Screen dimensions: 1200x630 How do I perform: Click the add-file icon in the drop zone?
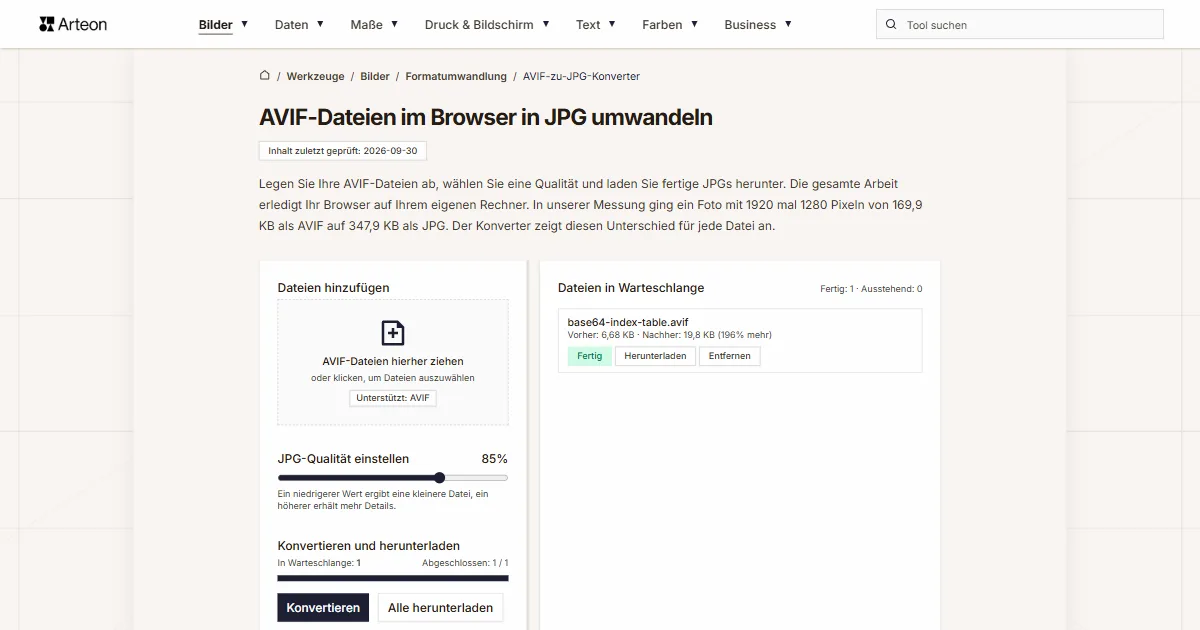coord(393,333)
